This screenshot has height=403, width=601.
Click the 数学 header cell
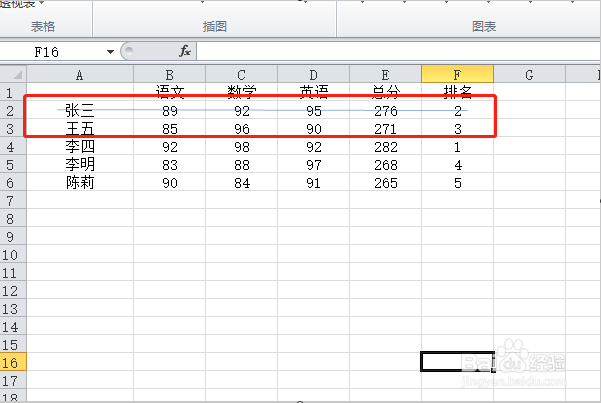point(241,92)
